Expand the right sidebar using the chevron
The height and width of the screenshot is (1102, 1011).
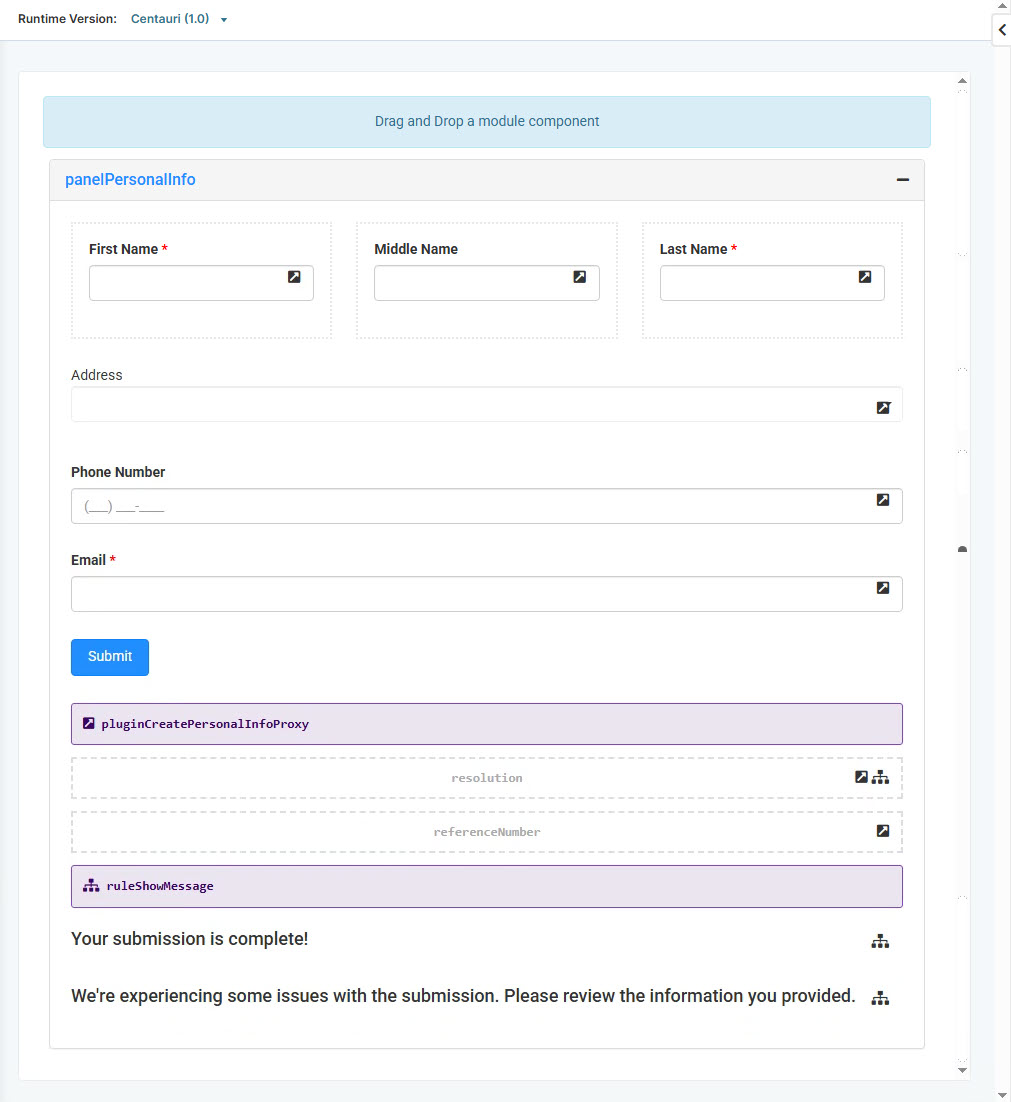coord(1001,30)
